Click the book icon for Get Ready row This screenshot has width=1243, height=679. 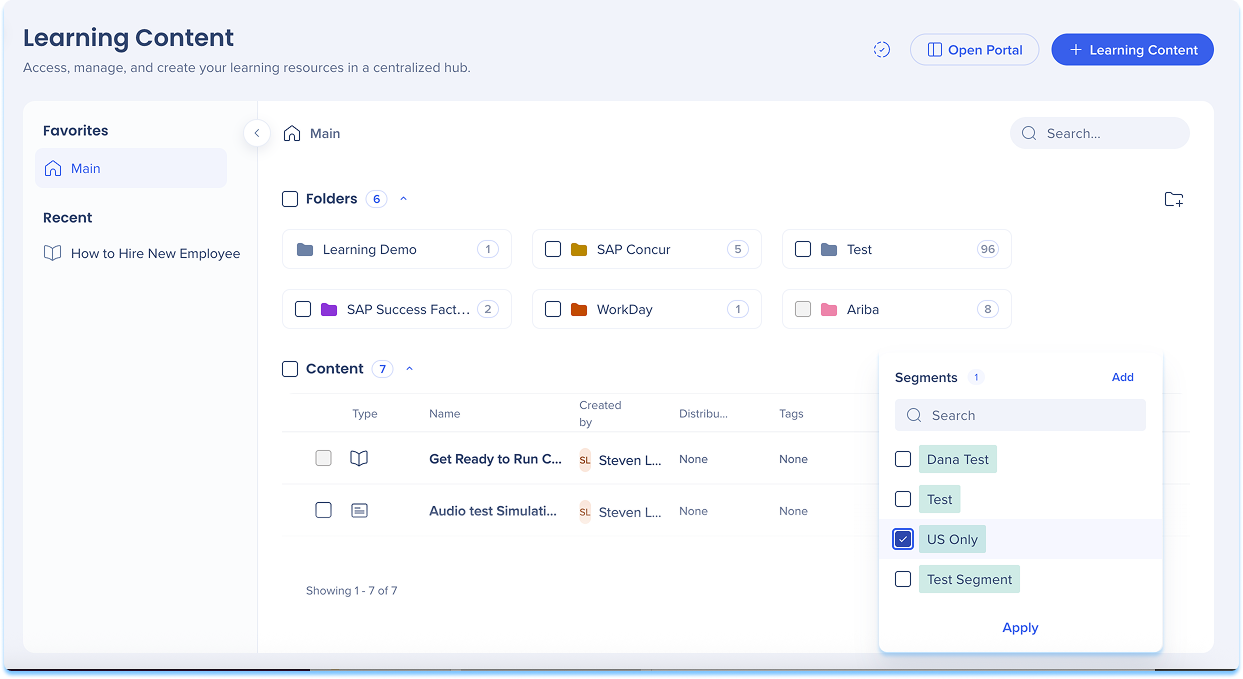[359, 459]
